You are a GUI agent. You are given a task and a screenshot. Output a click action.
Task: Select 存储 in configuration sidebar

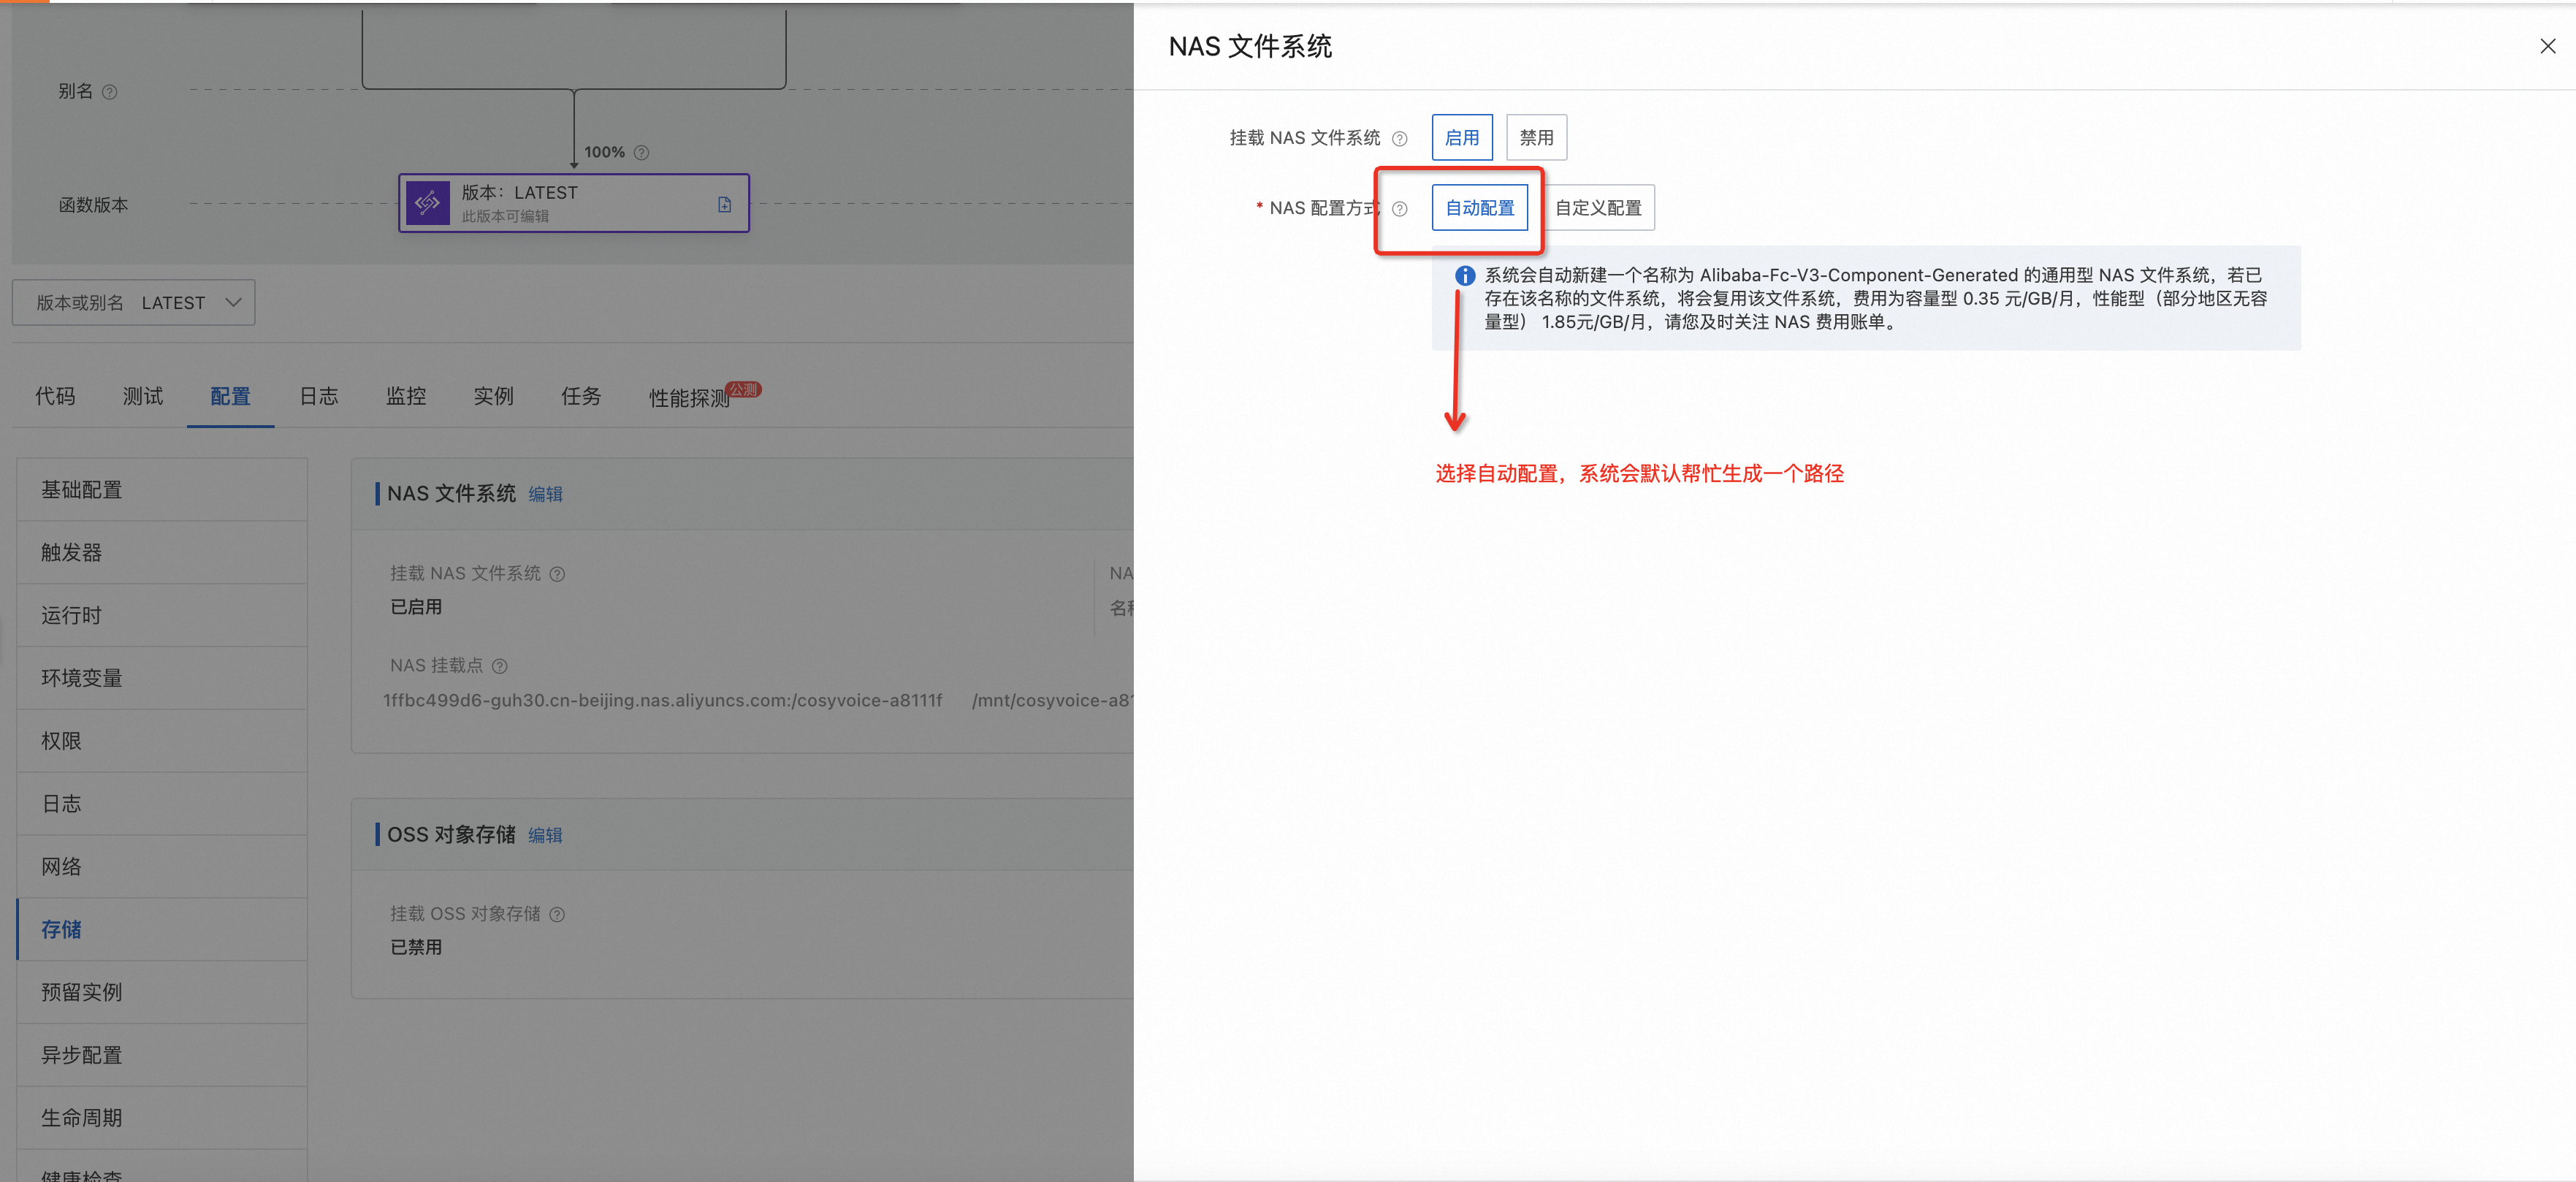pos(162,930)
